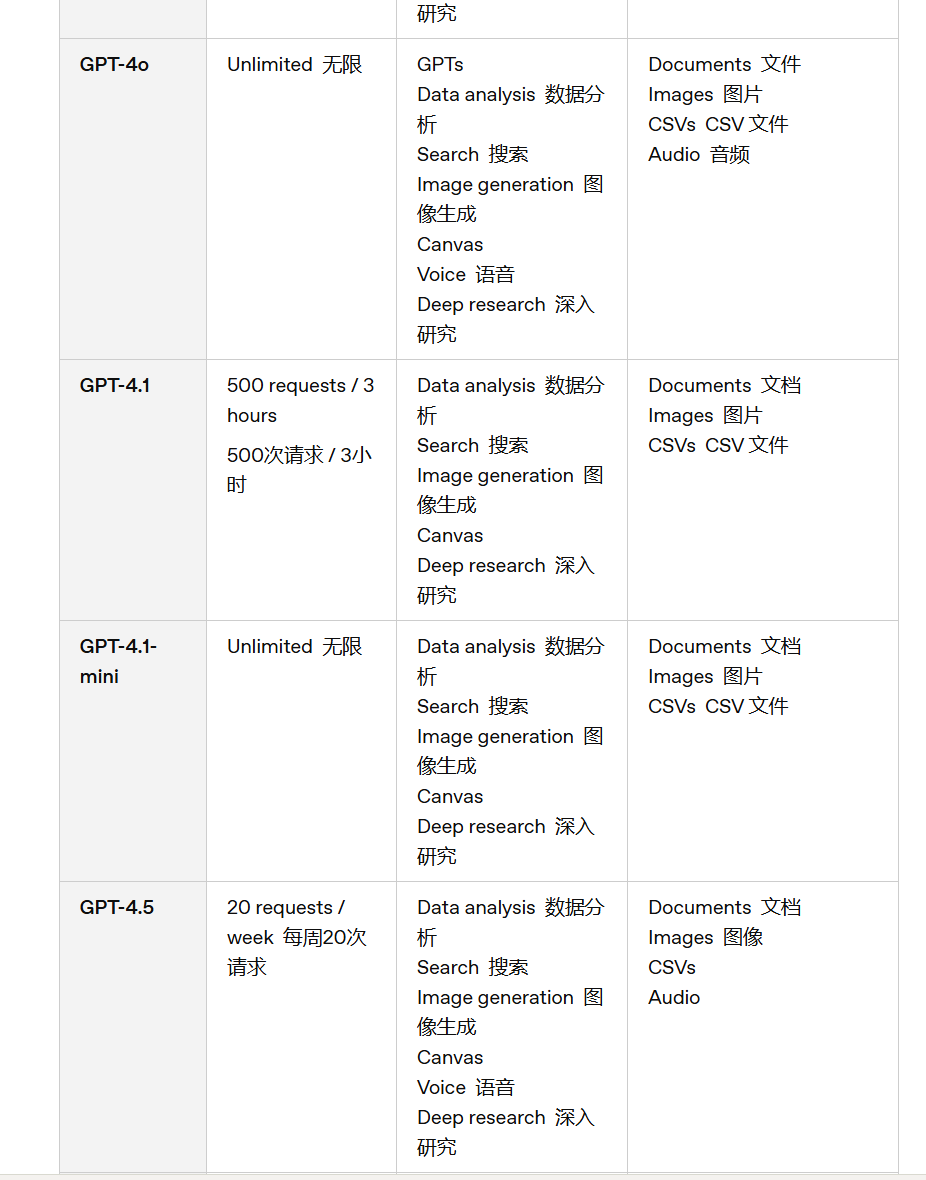Click 'Voice 语音' in the GPT-4.5 row

466,1087
